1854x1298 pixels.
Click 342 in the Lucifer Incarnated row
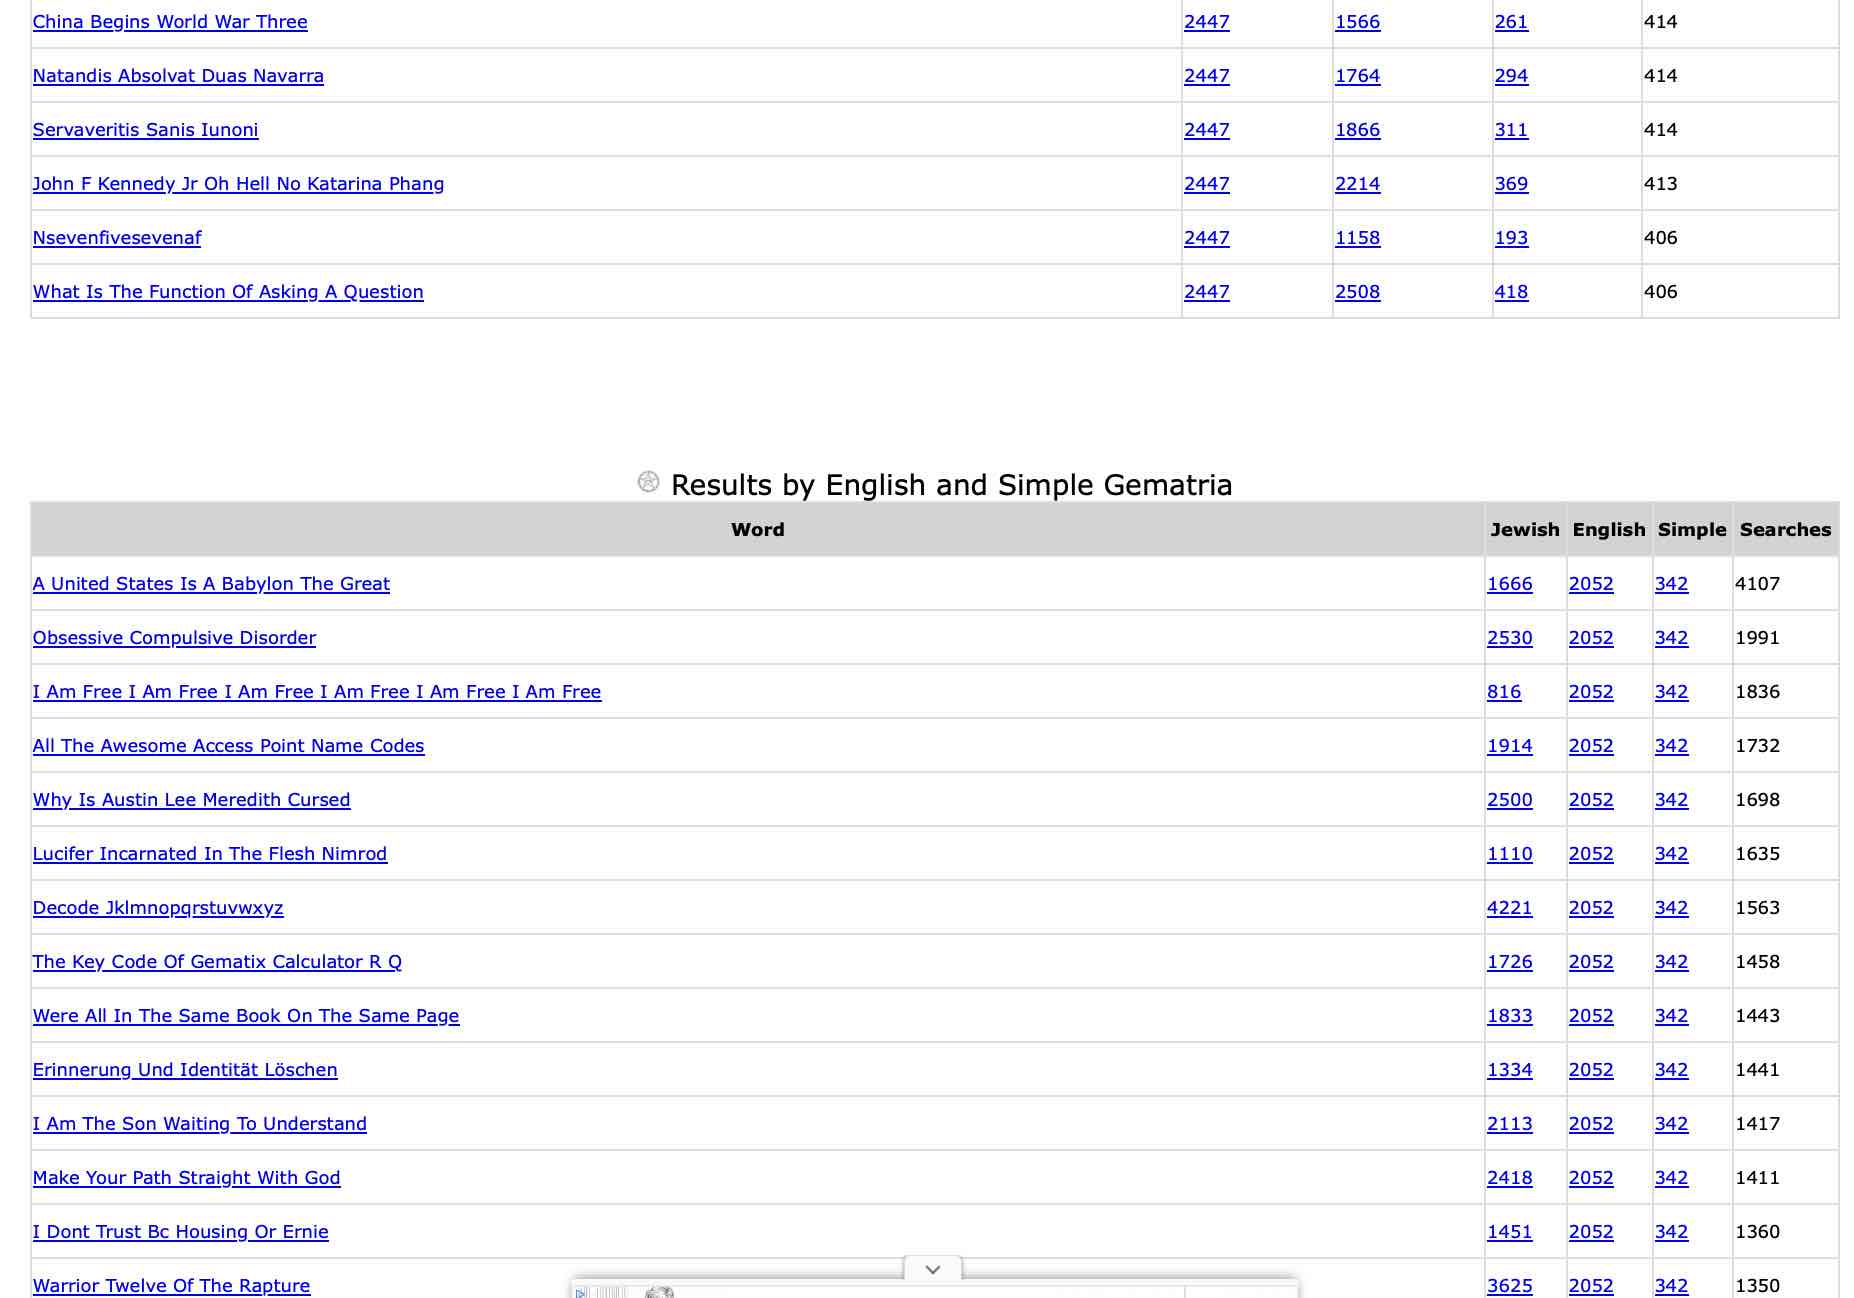[x=1671, y=854]
